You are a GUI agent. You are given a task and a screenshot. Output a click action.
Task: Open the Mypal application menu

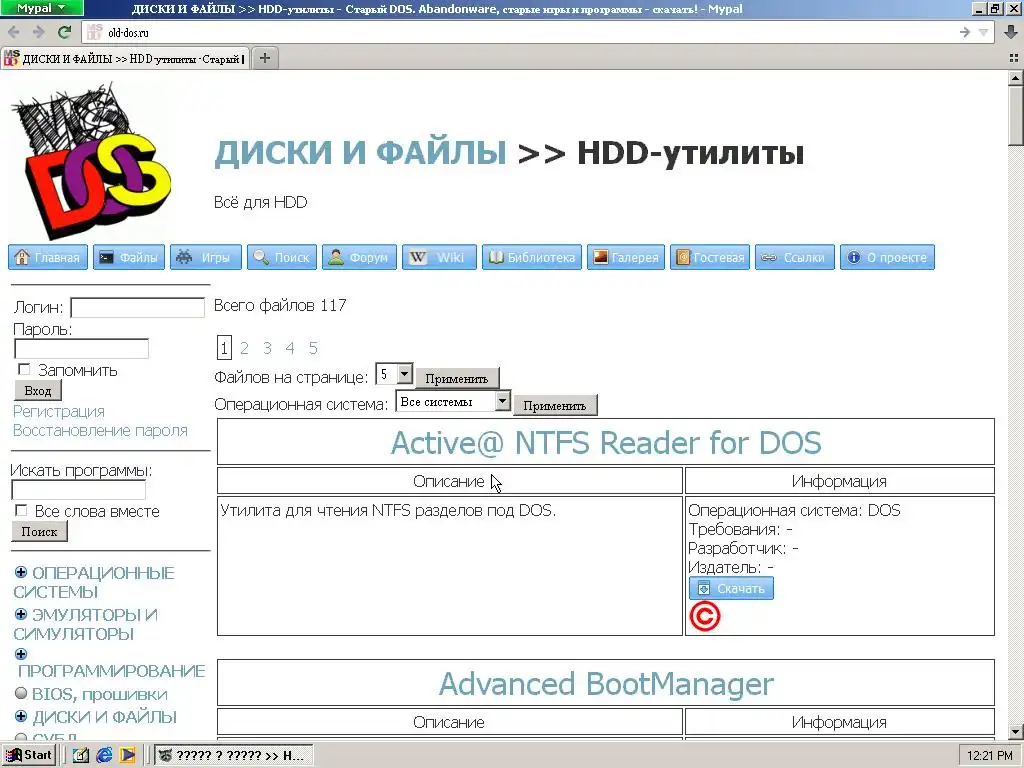42,8
